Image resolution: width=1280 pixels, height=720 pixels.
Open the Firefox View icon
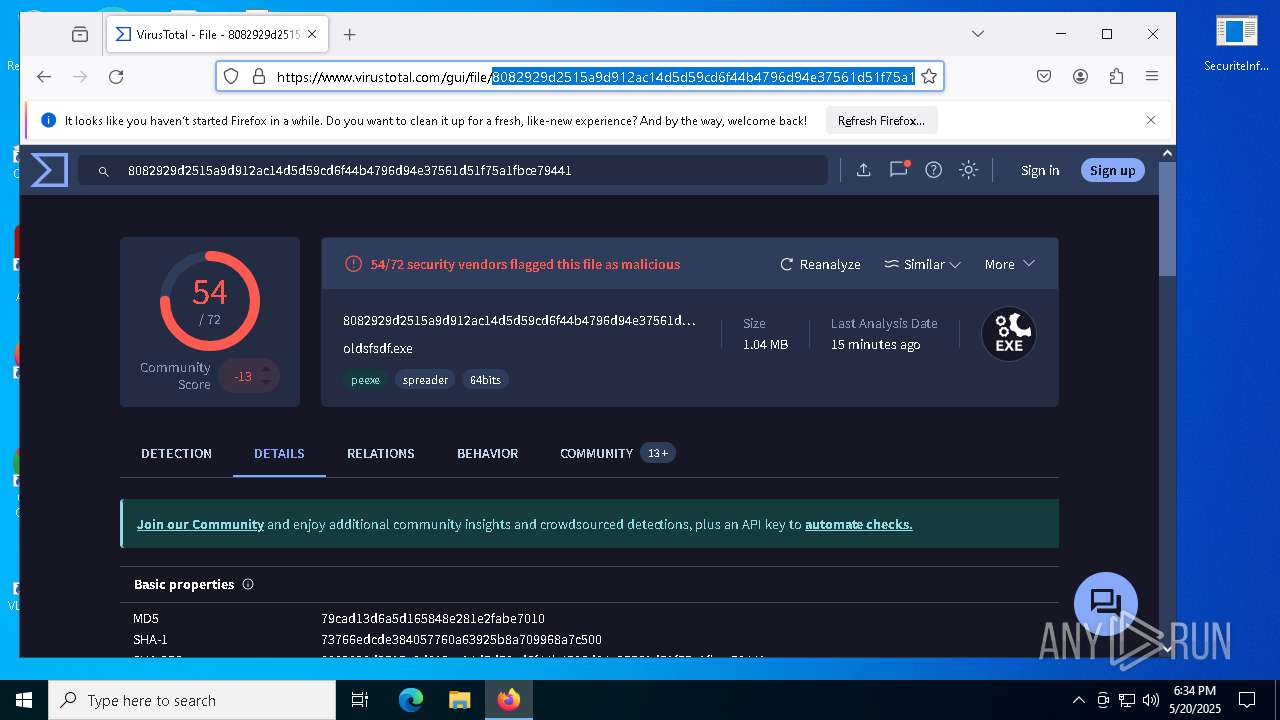point(80,34)
